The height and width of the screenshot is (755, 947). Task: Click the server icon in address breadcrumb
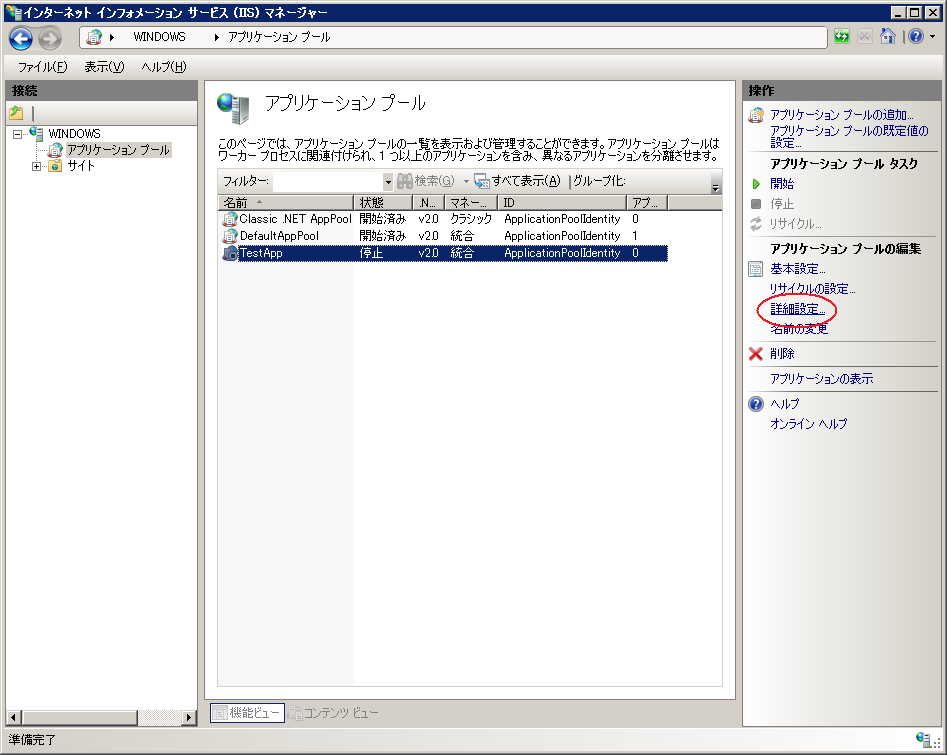(x=94, y=37)
